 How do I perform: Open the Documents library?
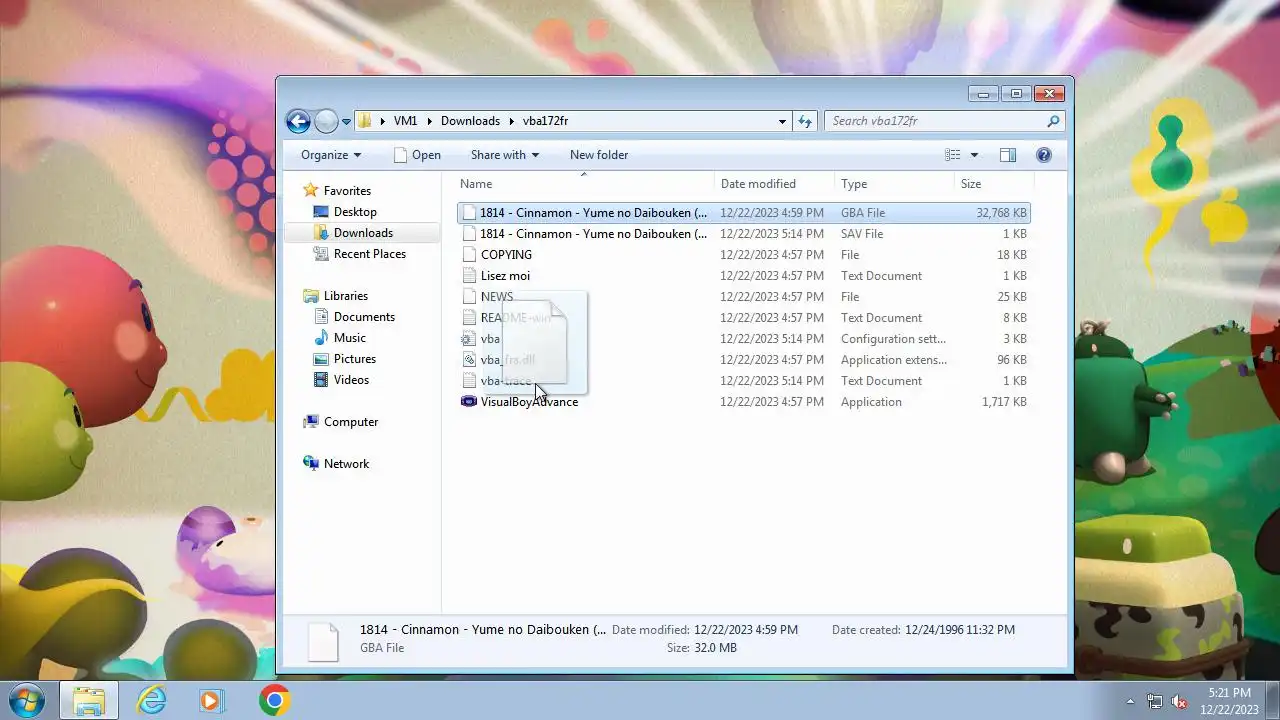tap(364, 317)
